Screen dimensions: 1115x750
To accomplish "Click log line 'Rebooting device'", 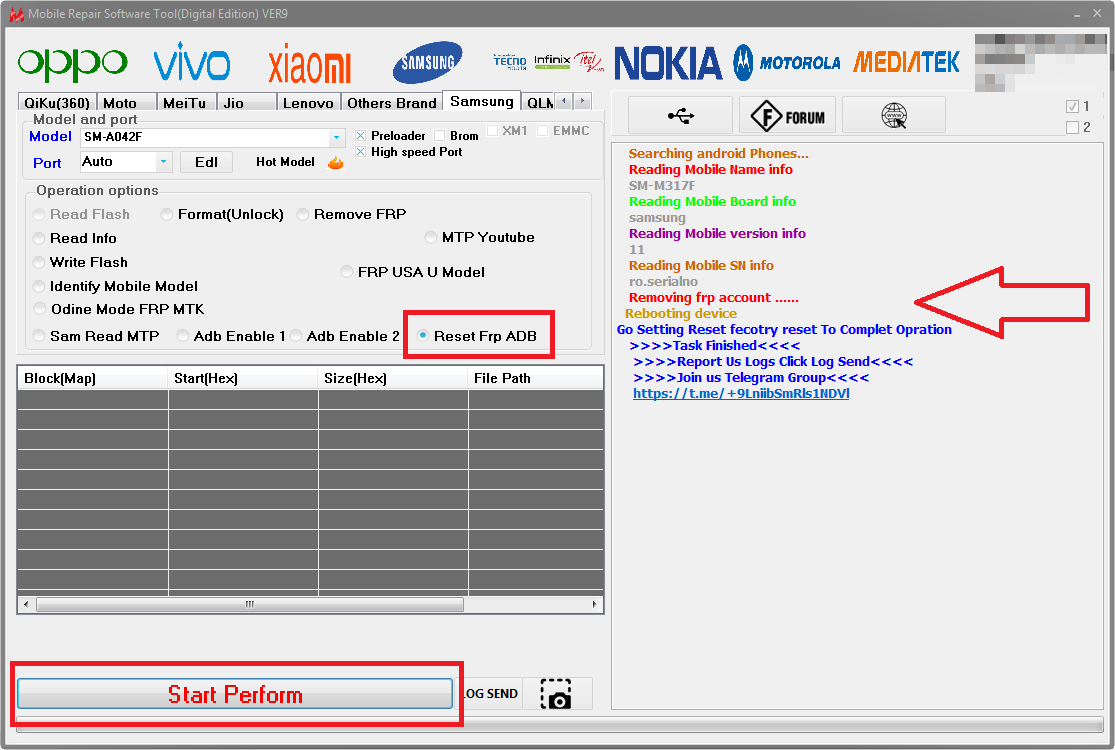I will (681, 314).
